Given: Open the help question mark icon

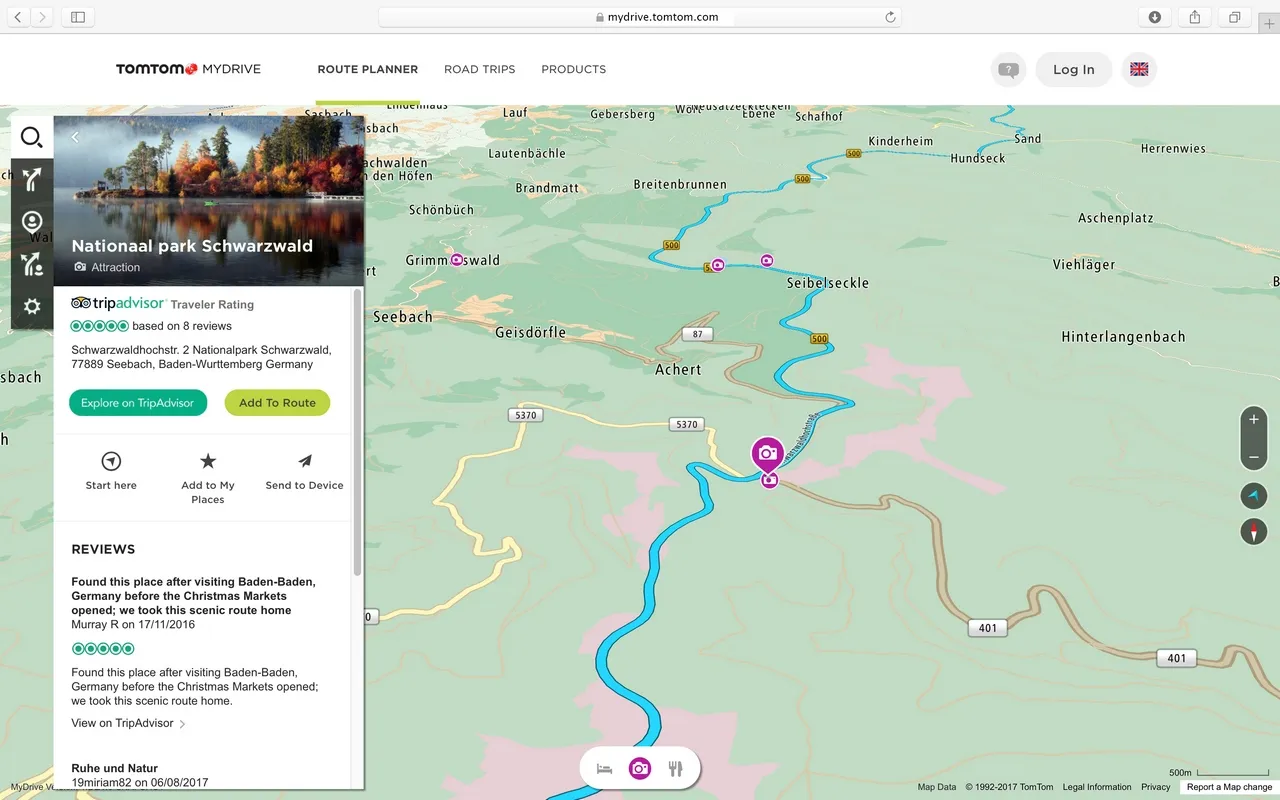Looking at the screenshot, I should point(1008,69).
